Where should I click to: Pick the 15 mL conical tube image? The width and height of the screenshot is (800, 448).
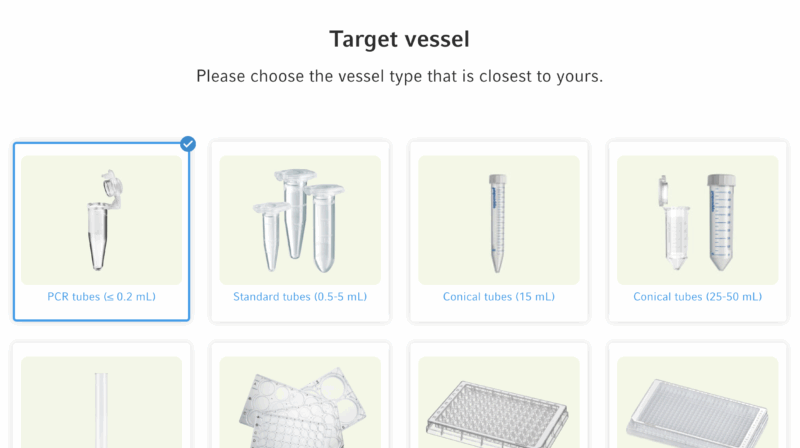(x=499, y=220)
